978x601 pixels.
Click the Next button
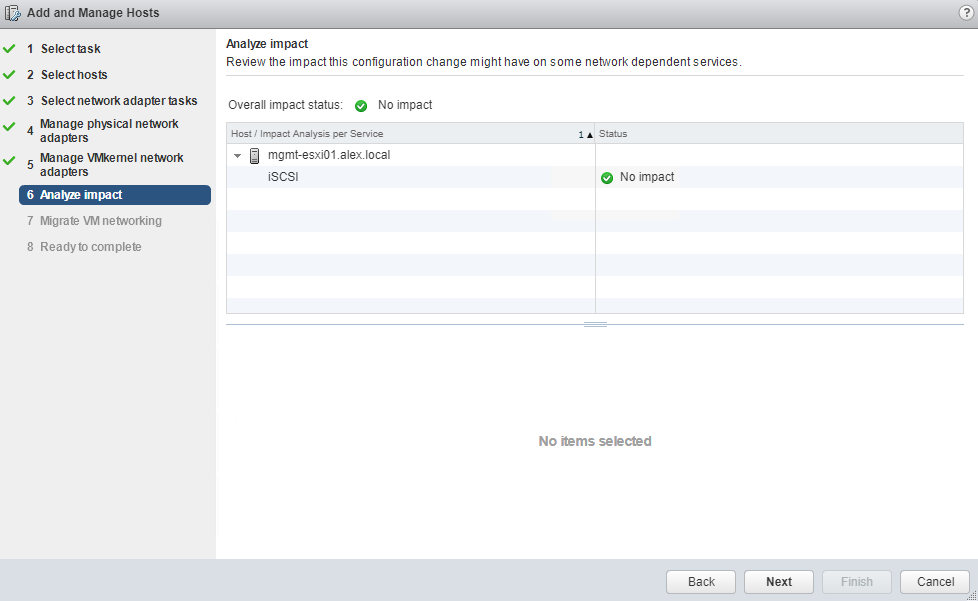tap(778, 582)
